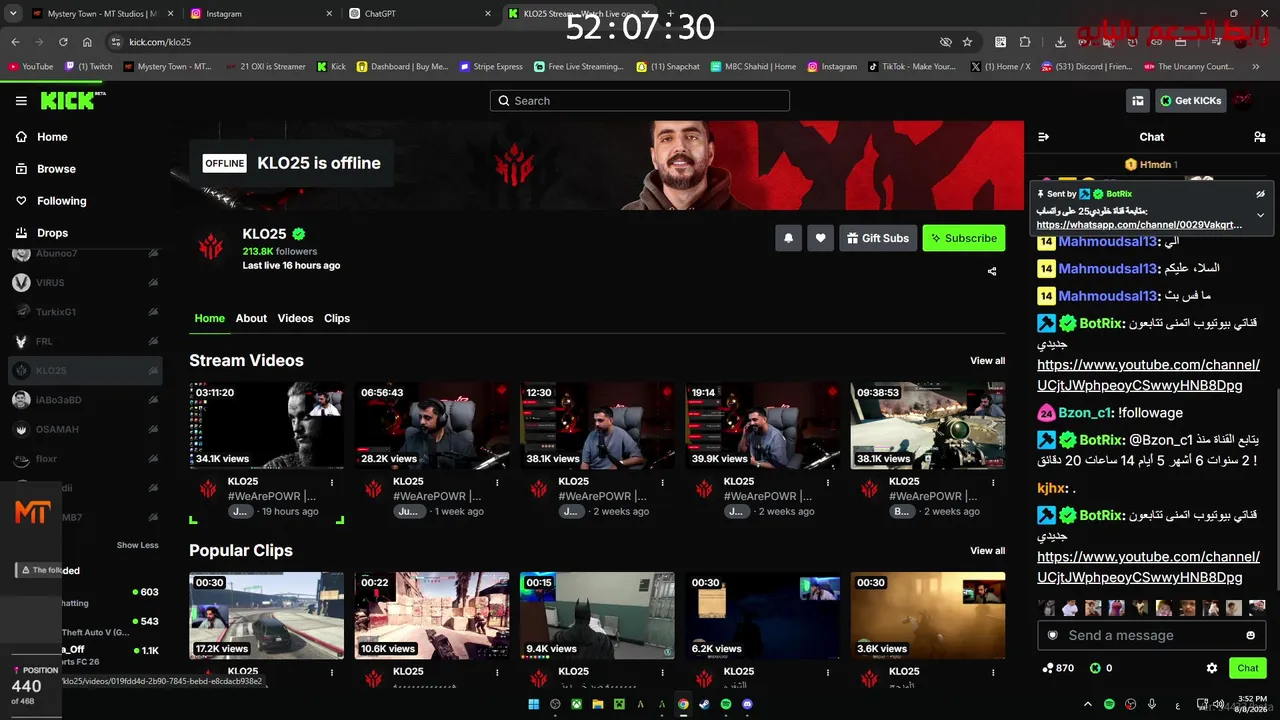Open the Stripe Express bookmark
This screenshot has height=720, width=1280.
click(491, 67)
